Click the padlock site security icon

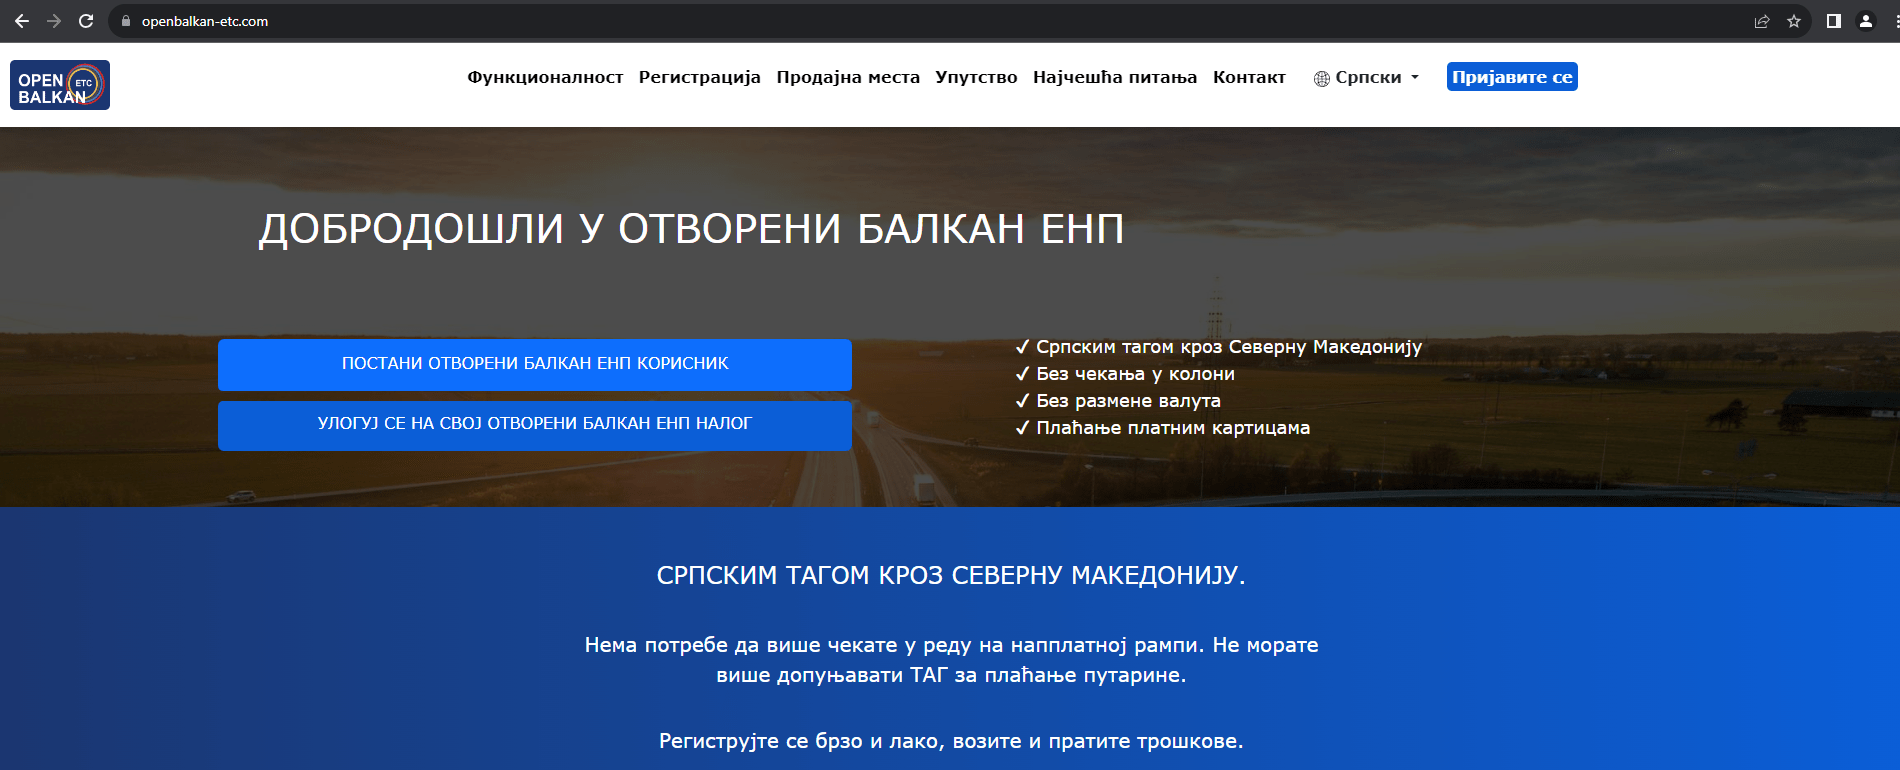coord(126,21)
